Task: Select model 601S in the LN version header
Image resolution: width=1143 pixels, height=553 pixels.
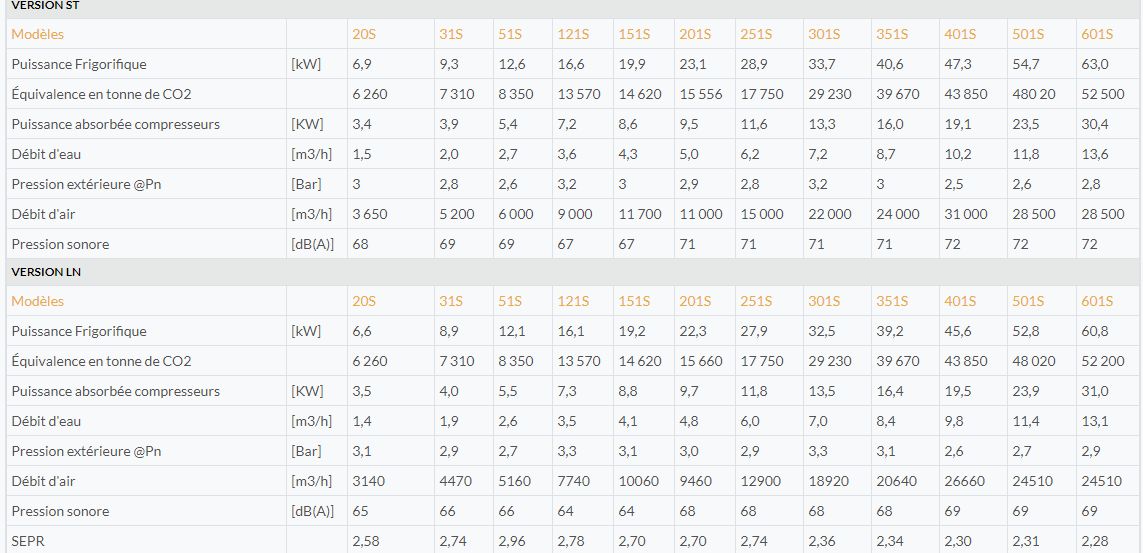Action: (1097, 301)
